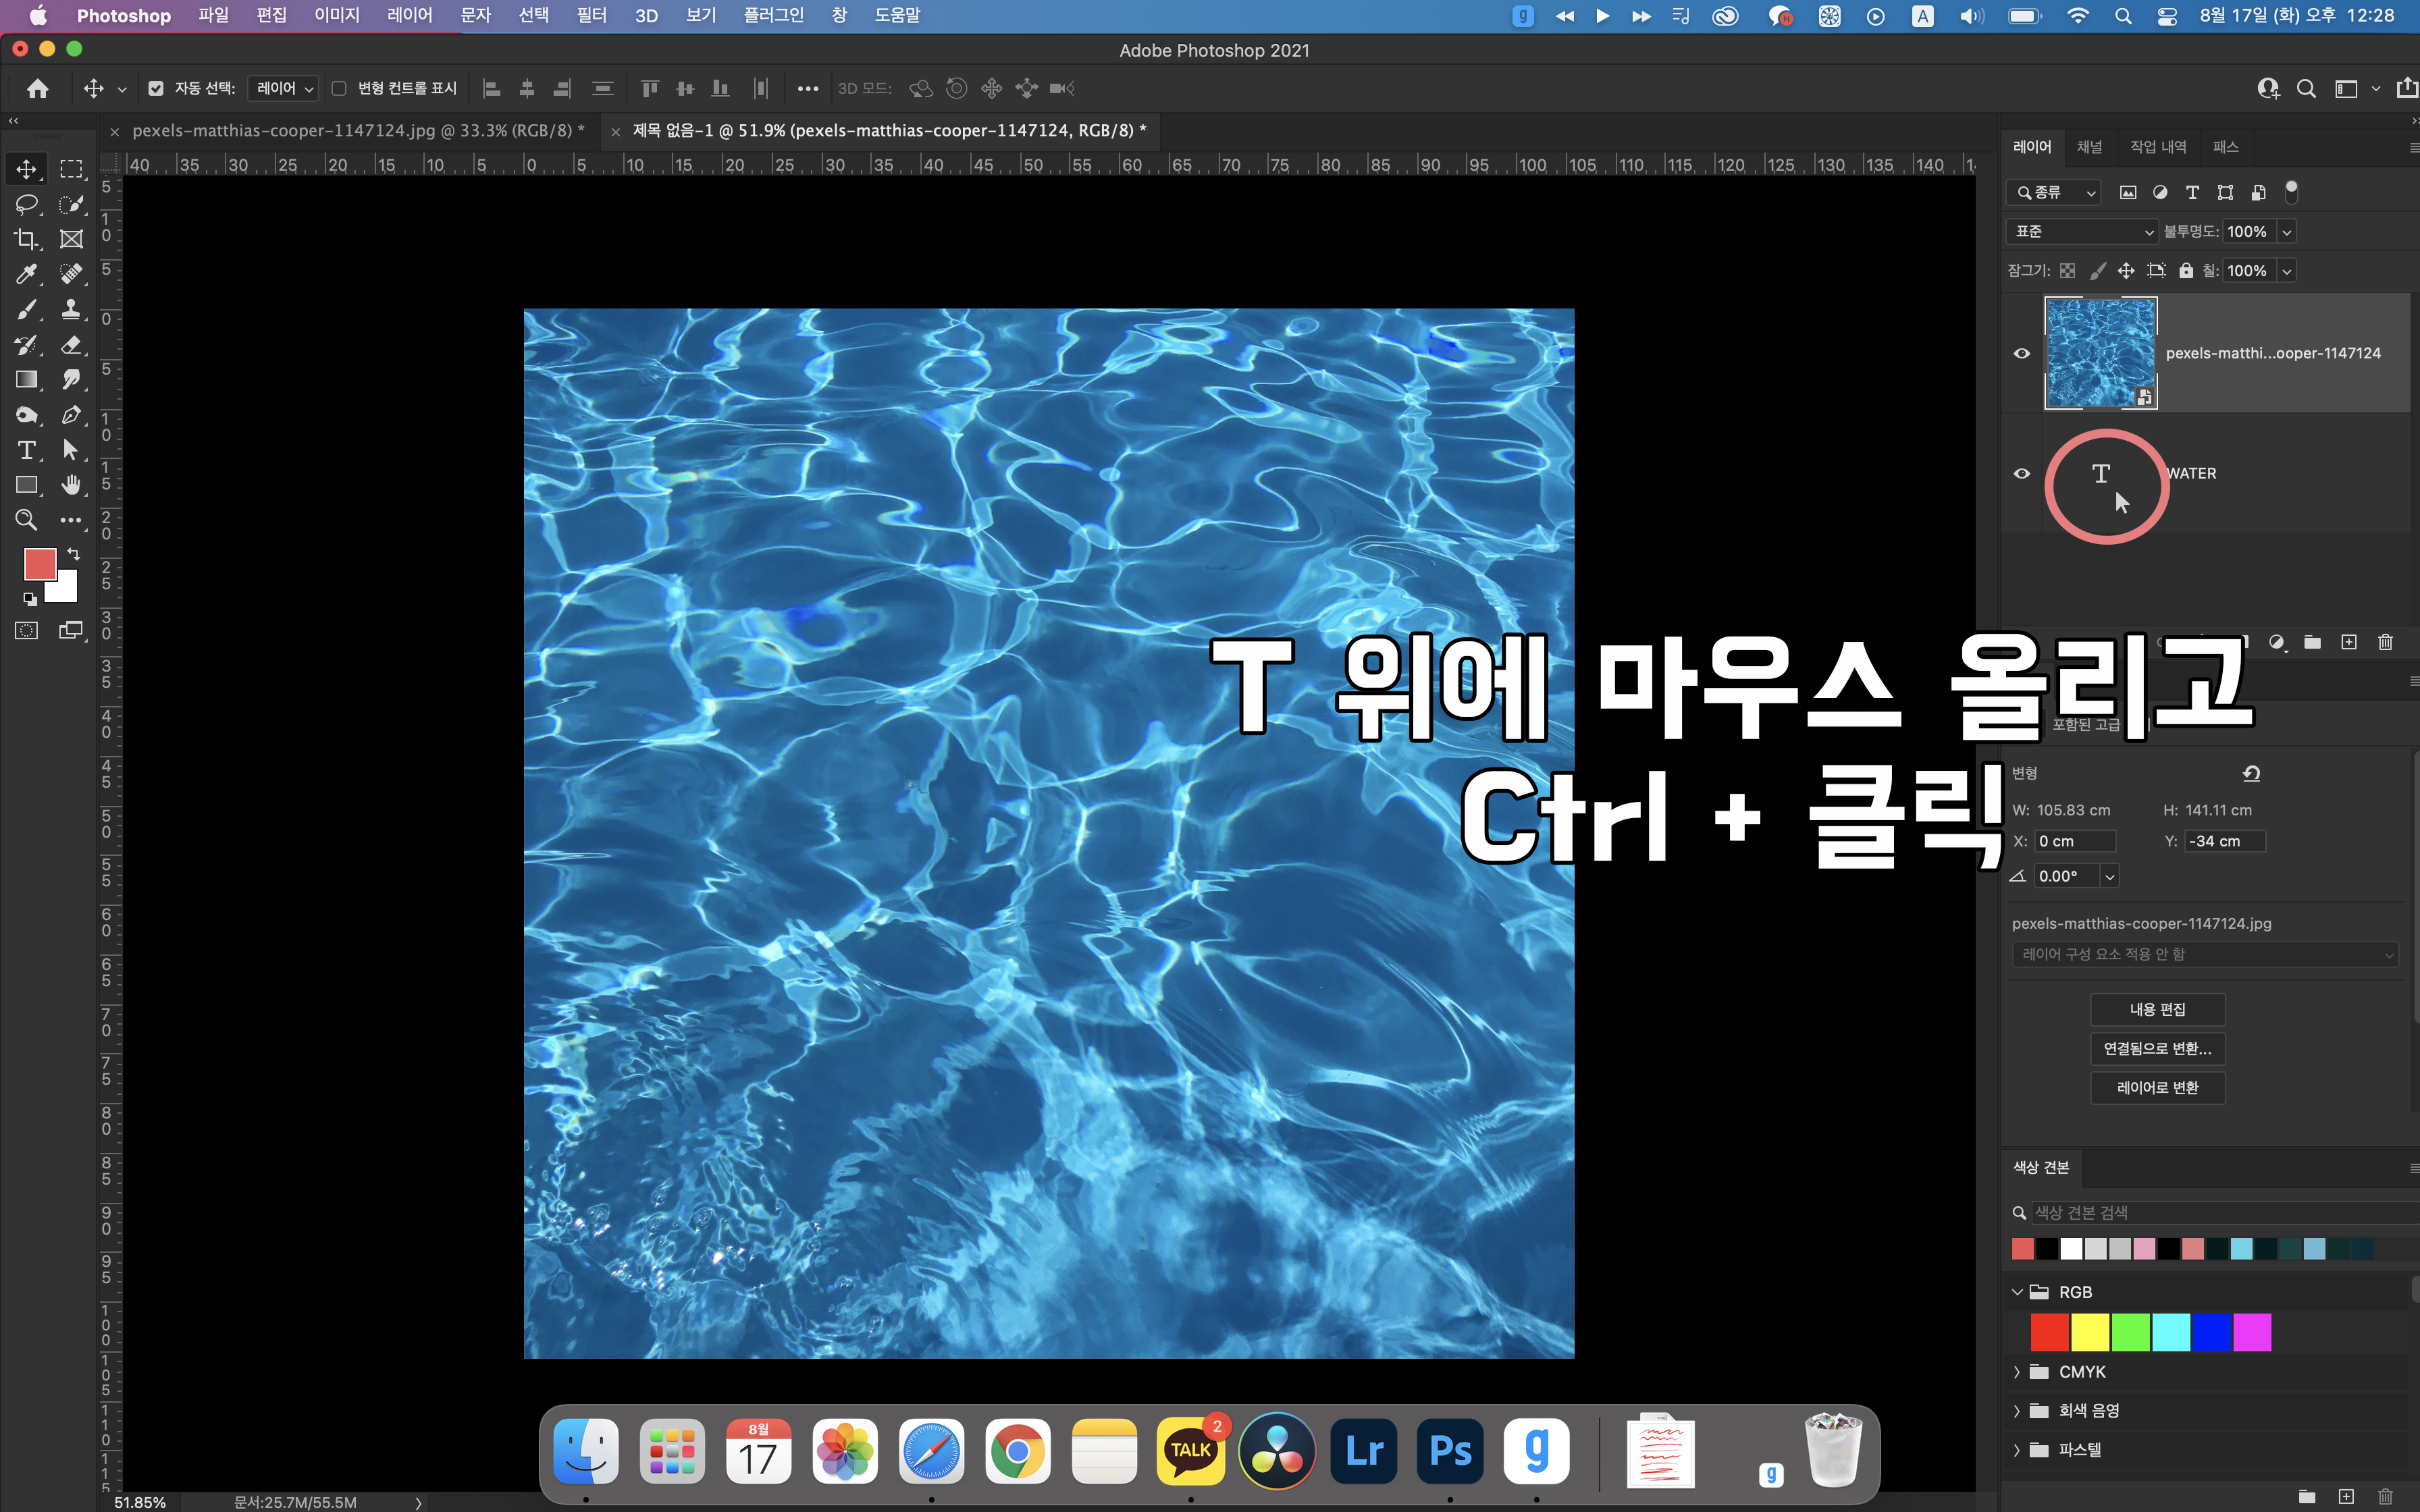Enable the auto-select checkbox
Viewport: 2420px width, 1512px height.
[x=156, y=88]
